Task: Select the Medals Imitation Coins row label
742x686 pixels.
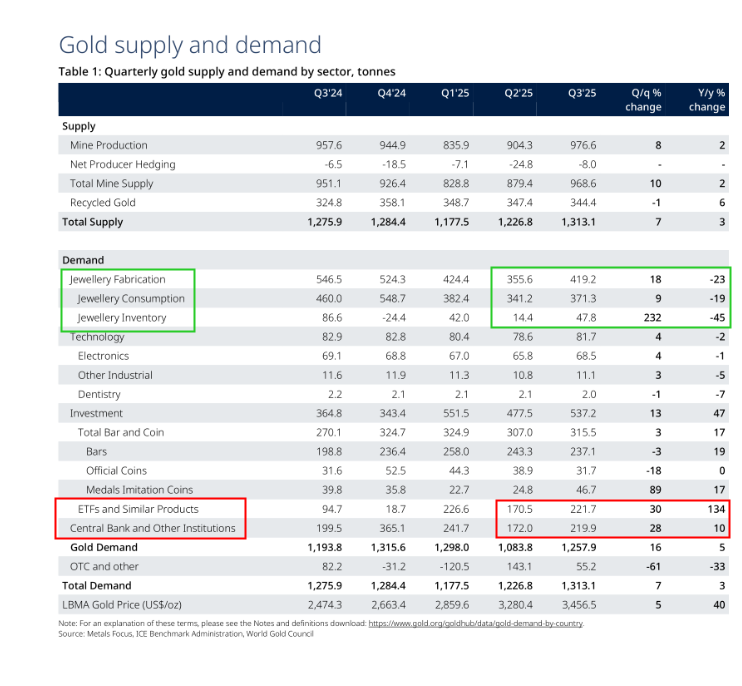Action: 139,490
